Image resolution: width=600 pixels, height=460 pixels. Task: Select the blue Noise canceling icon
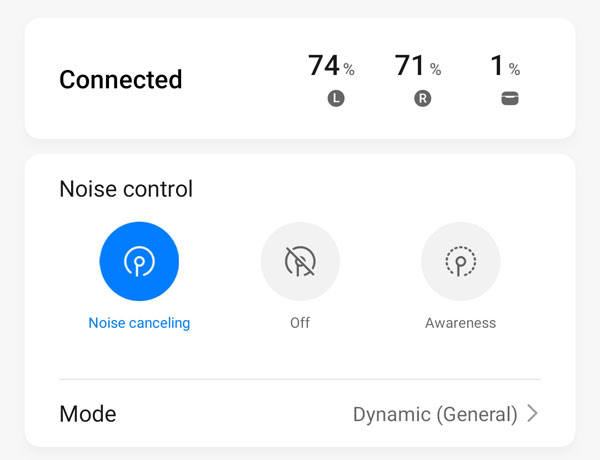click(139, 262)
